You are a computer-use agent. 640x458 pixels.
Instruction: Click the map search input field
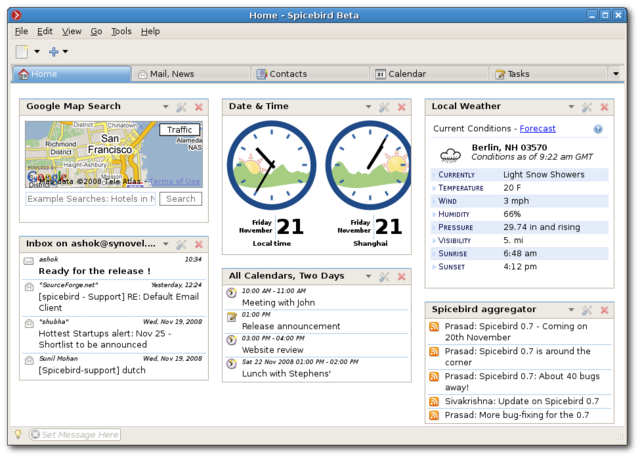tap(91, 199)
